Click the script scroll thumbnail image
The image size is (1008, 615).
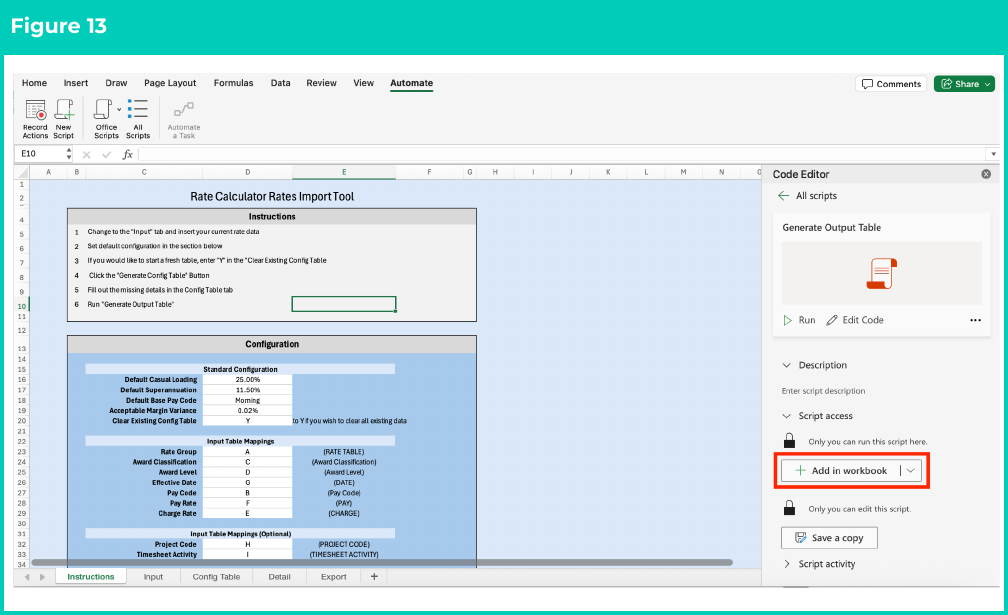881,273
